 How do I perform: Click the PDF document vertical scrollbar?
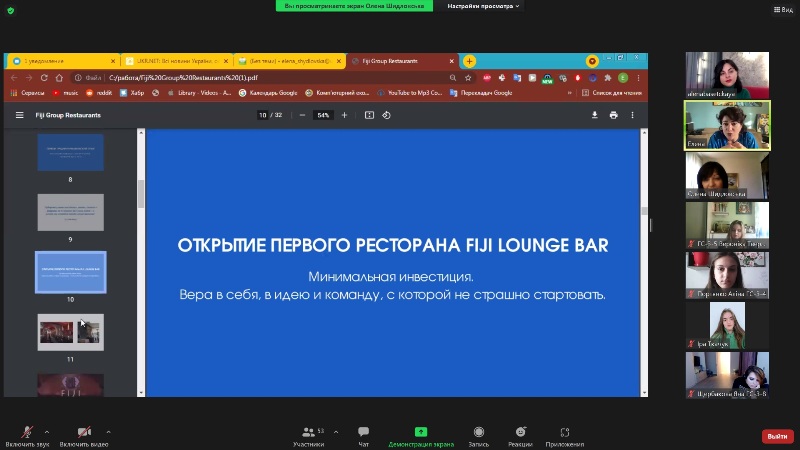pyautogui.click(x=644, y=210)
